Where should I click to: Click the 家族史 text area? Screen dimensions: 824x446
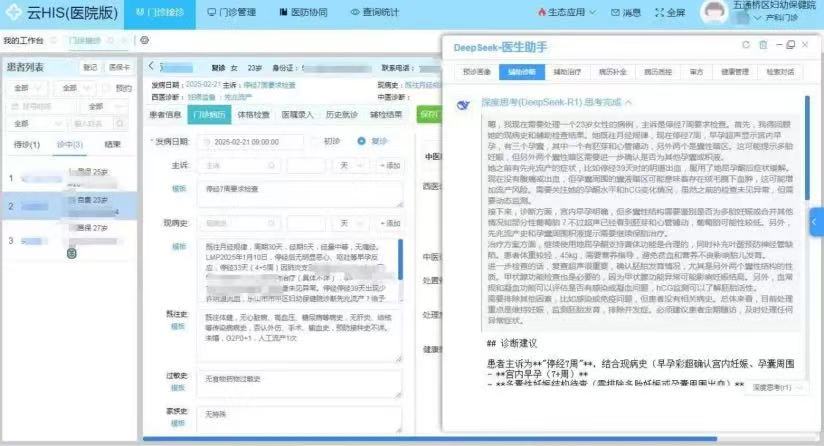point(300,419)
